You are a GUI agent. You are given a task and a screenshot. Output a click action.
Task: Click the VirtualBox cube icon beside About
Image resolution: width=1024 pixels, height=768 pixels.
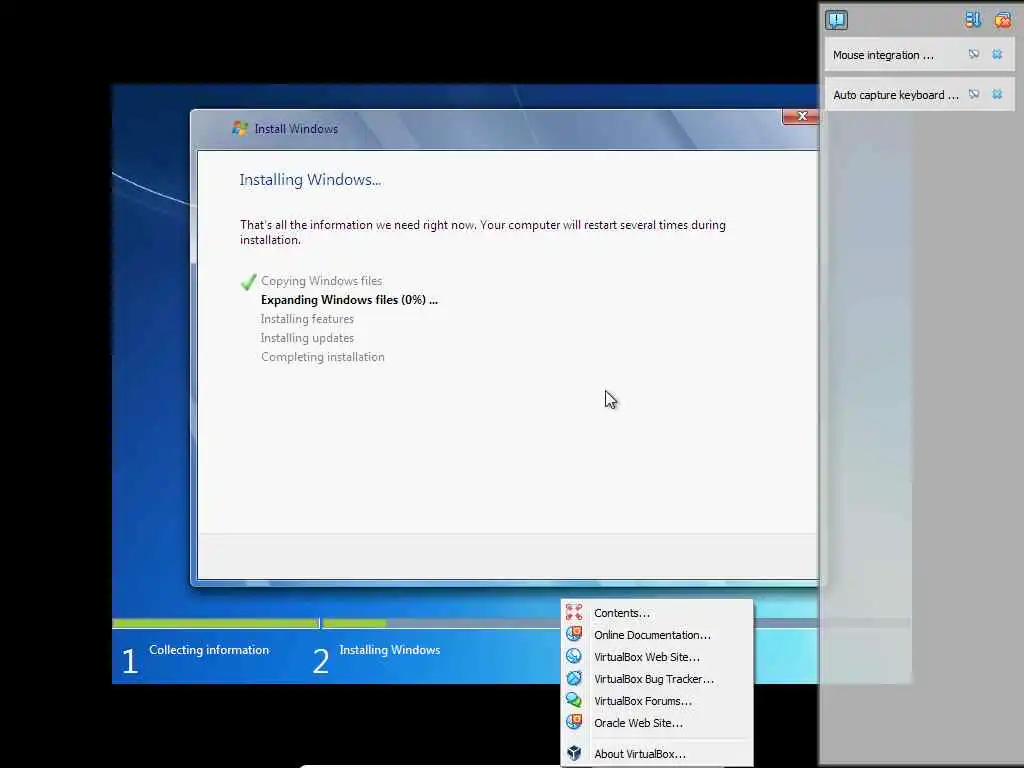pyautogui.click(x=574, y=753)
